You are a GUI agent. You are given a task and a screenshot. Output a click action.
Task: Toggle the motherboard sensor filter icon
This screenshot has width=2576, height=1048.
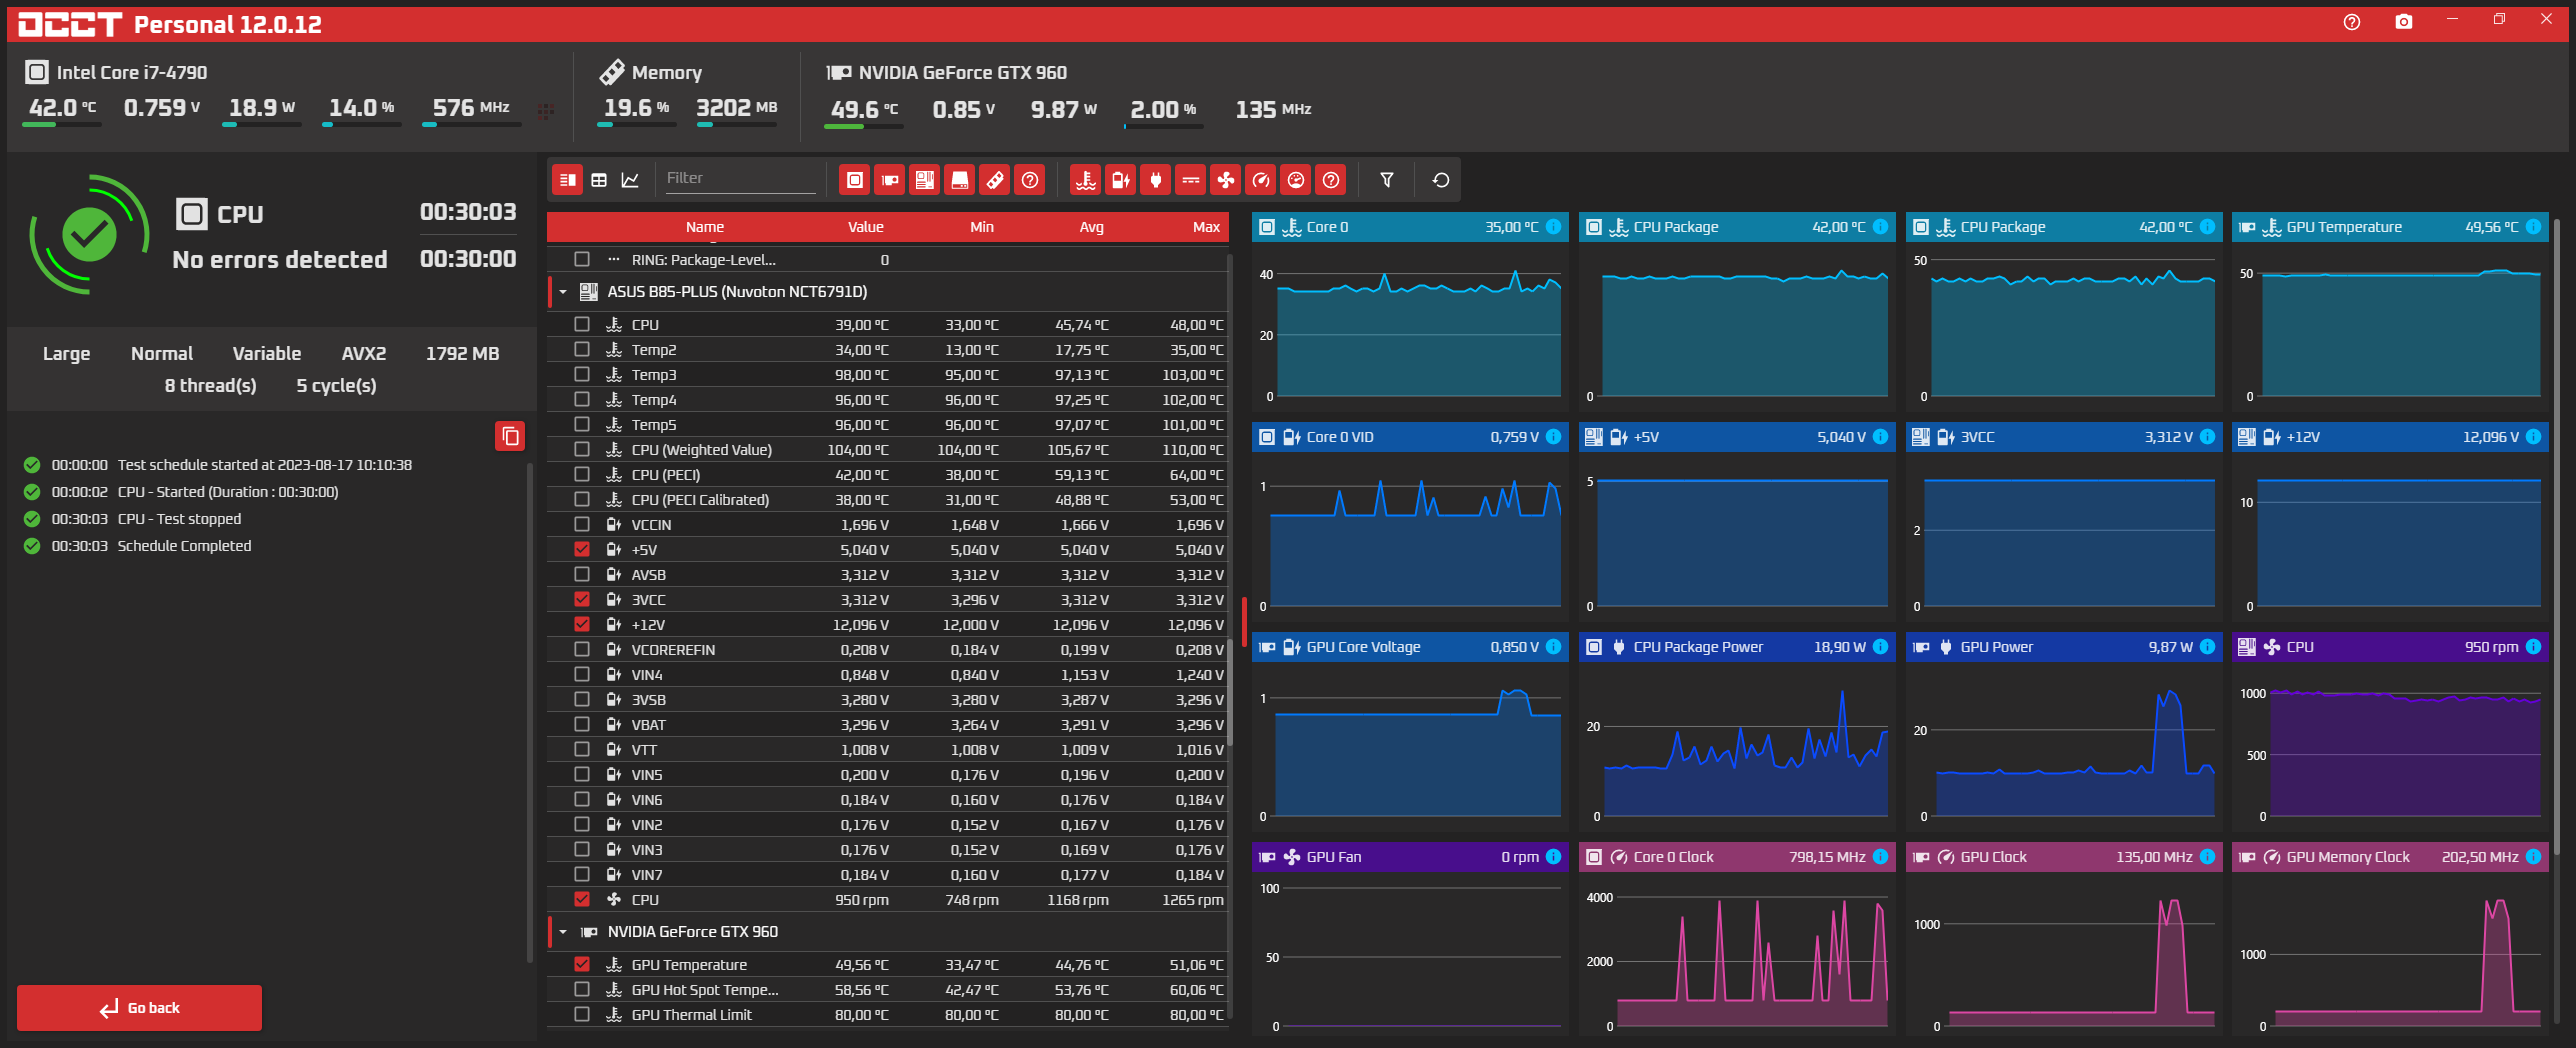point(924,180)
